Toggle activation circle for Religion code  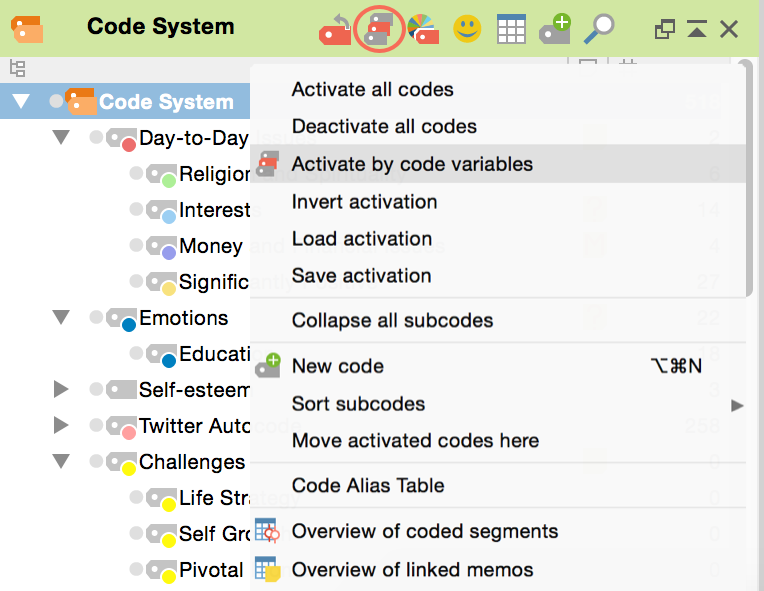point(136,173)
